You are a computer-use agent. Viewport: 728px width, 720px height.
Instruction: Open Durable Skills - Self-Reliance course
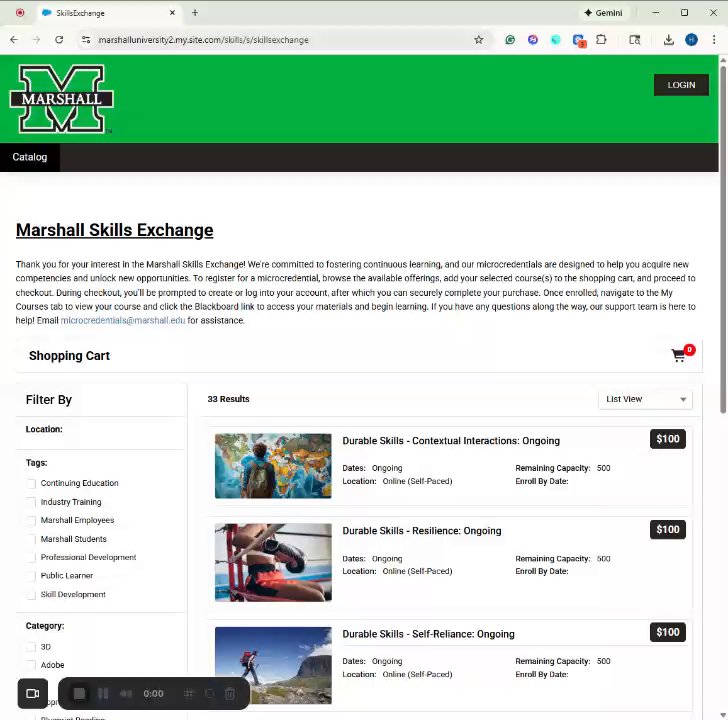pyautogui.click(x=428, y=634)
